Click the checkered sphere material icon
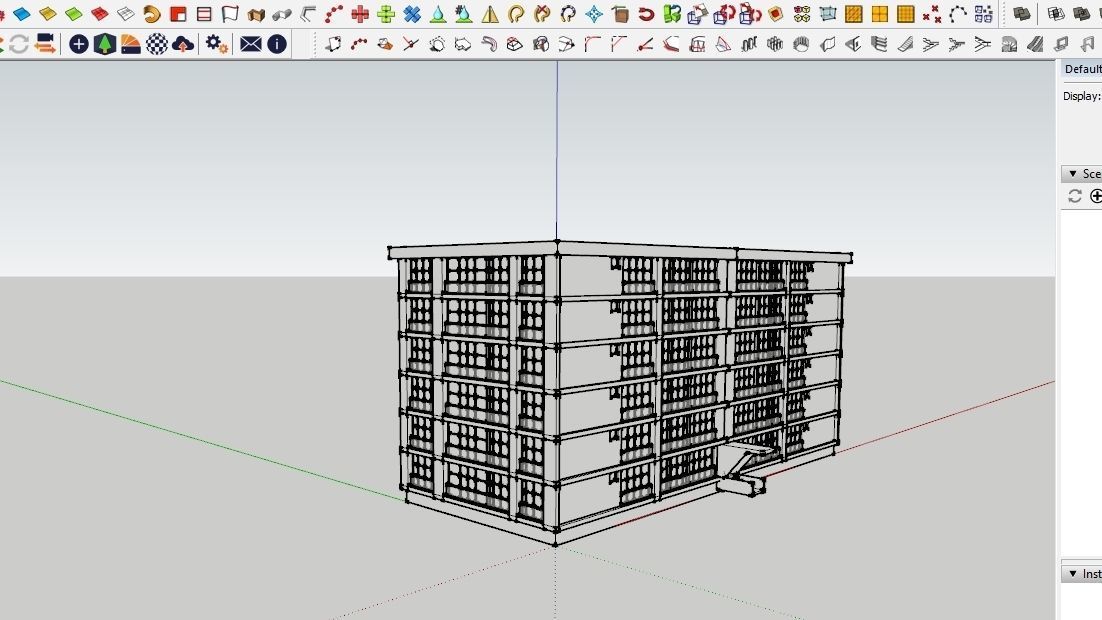The image size is (1102, 620). pyautogui.click(x=157, y=44)
